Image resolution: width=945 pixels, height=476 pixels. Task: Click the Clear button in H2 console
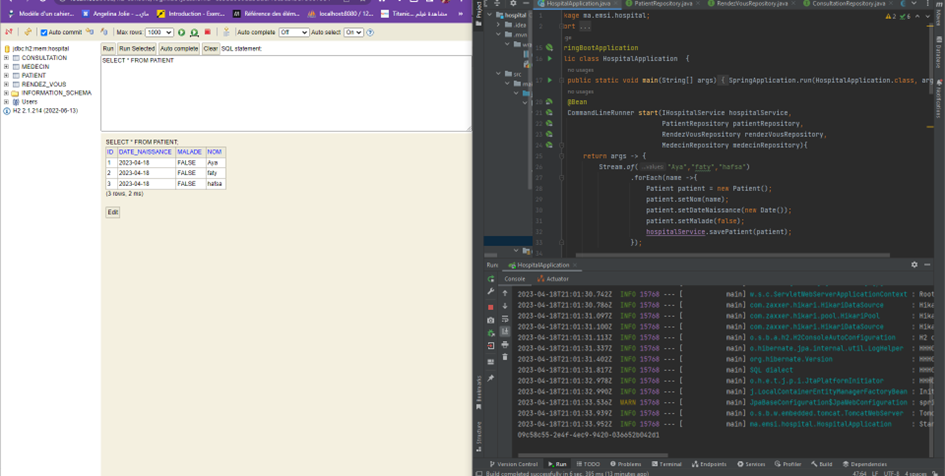pyautogui.click(x=210, y=48)
